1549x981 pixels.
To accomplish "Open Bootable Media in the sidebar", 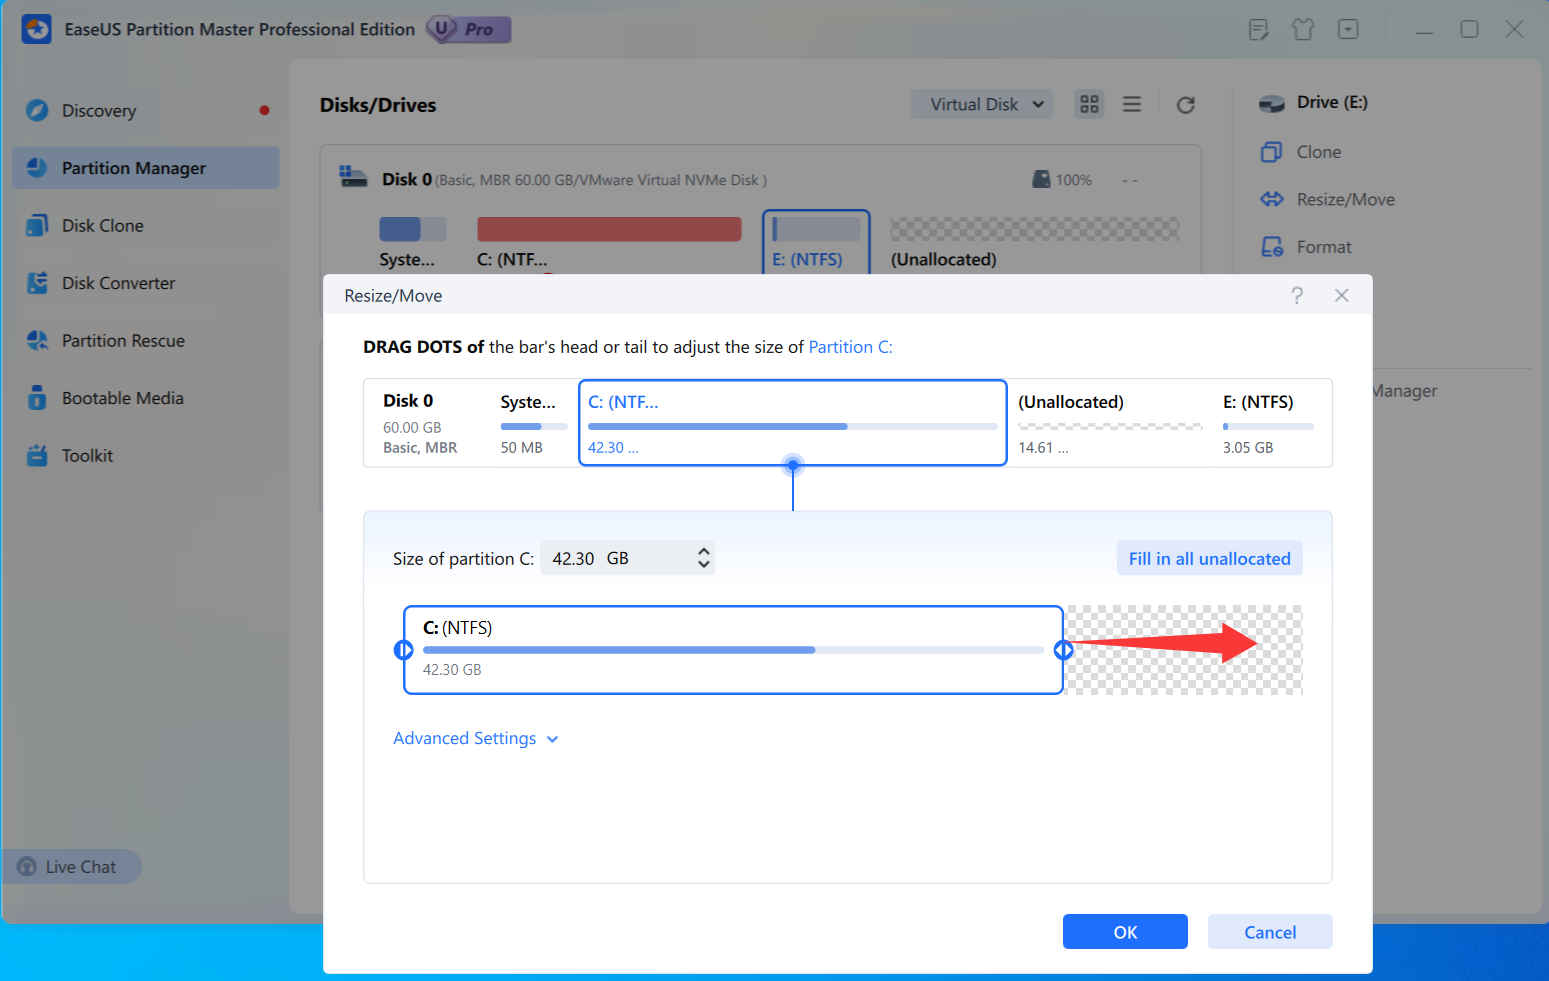I will click(146, 398).
